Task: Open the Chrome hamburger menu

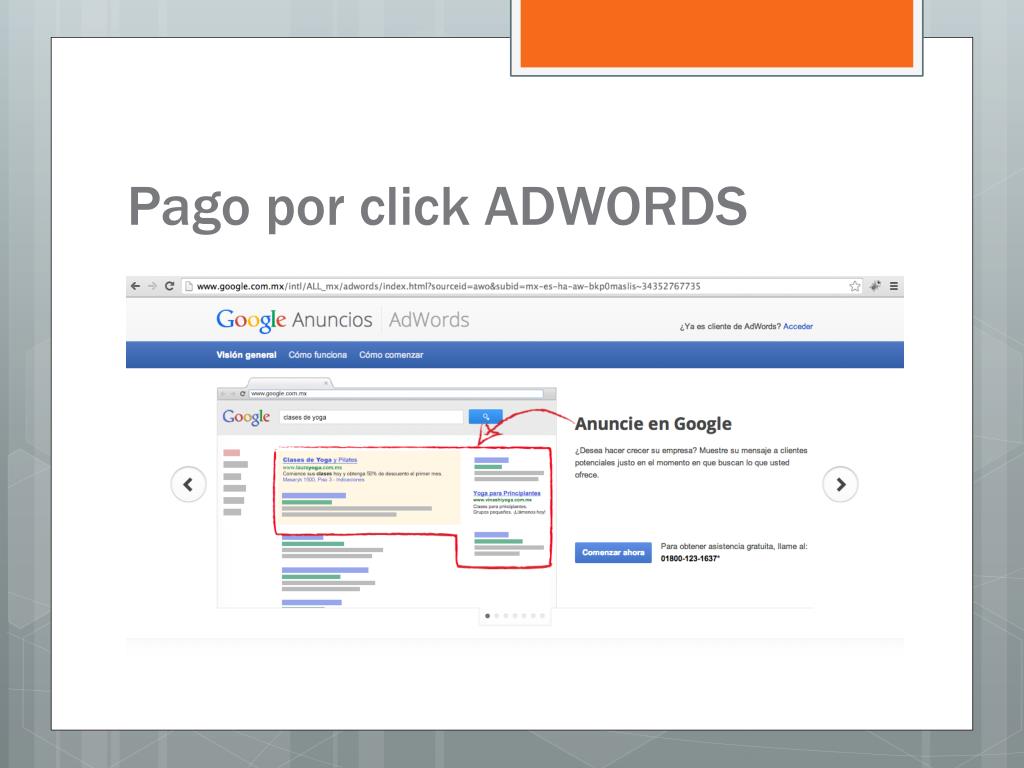Action: (894, 286)
